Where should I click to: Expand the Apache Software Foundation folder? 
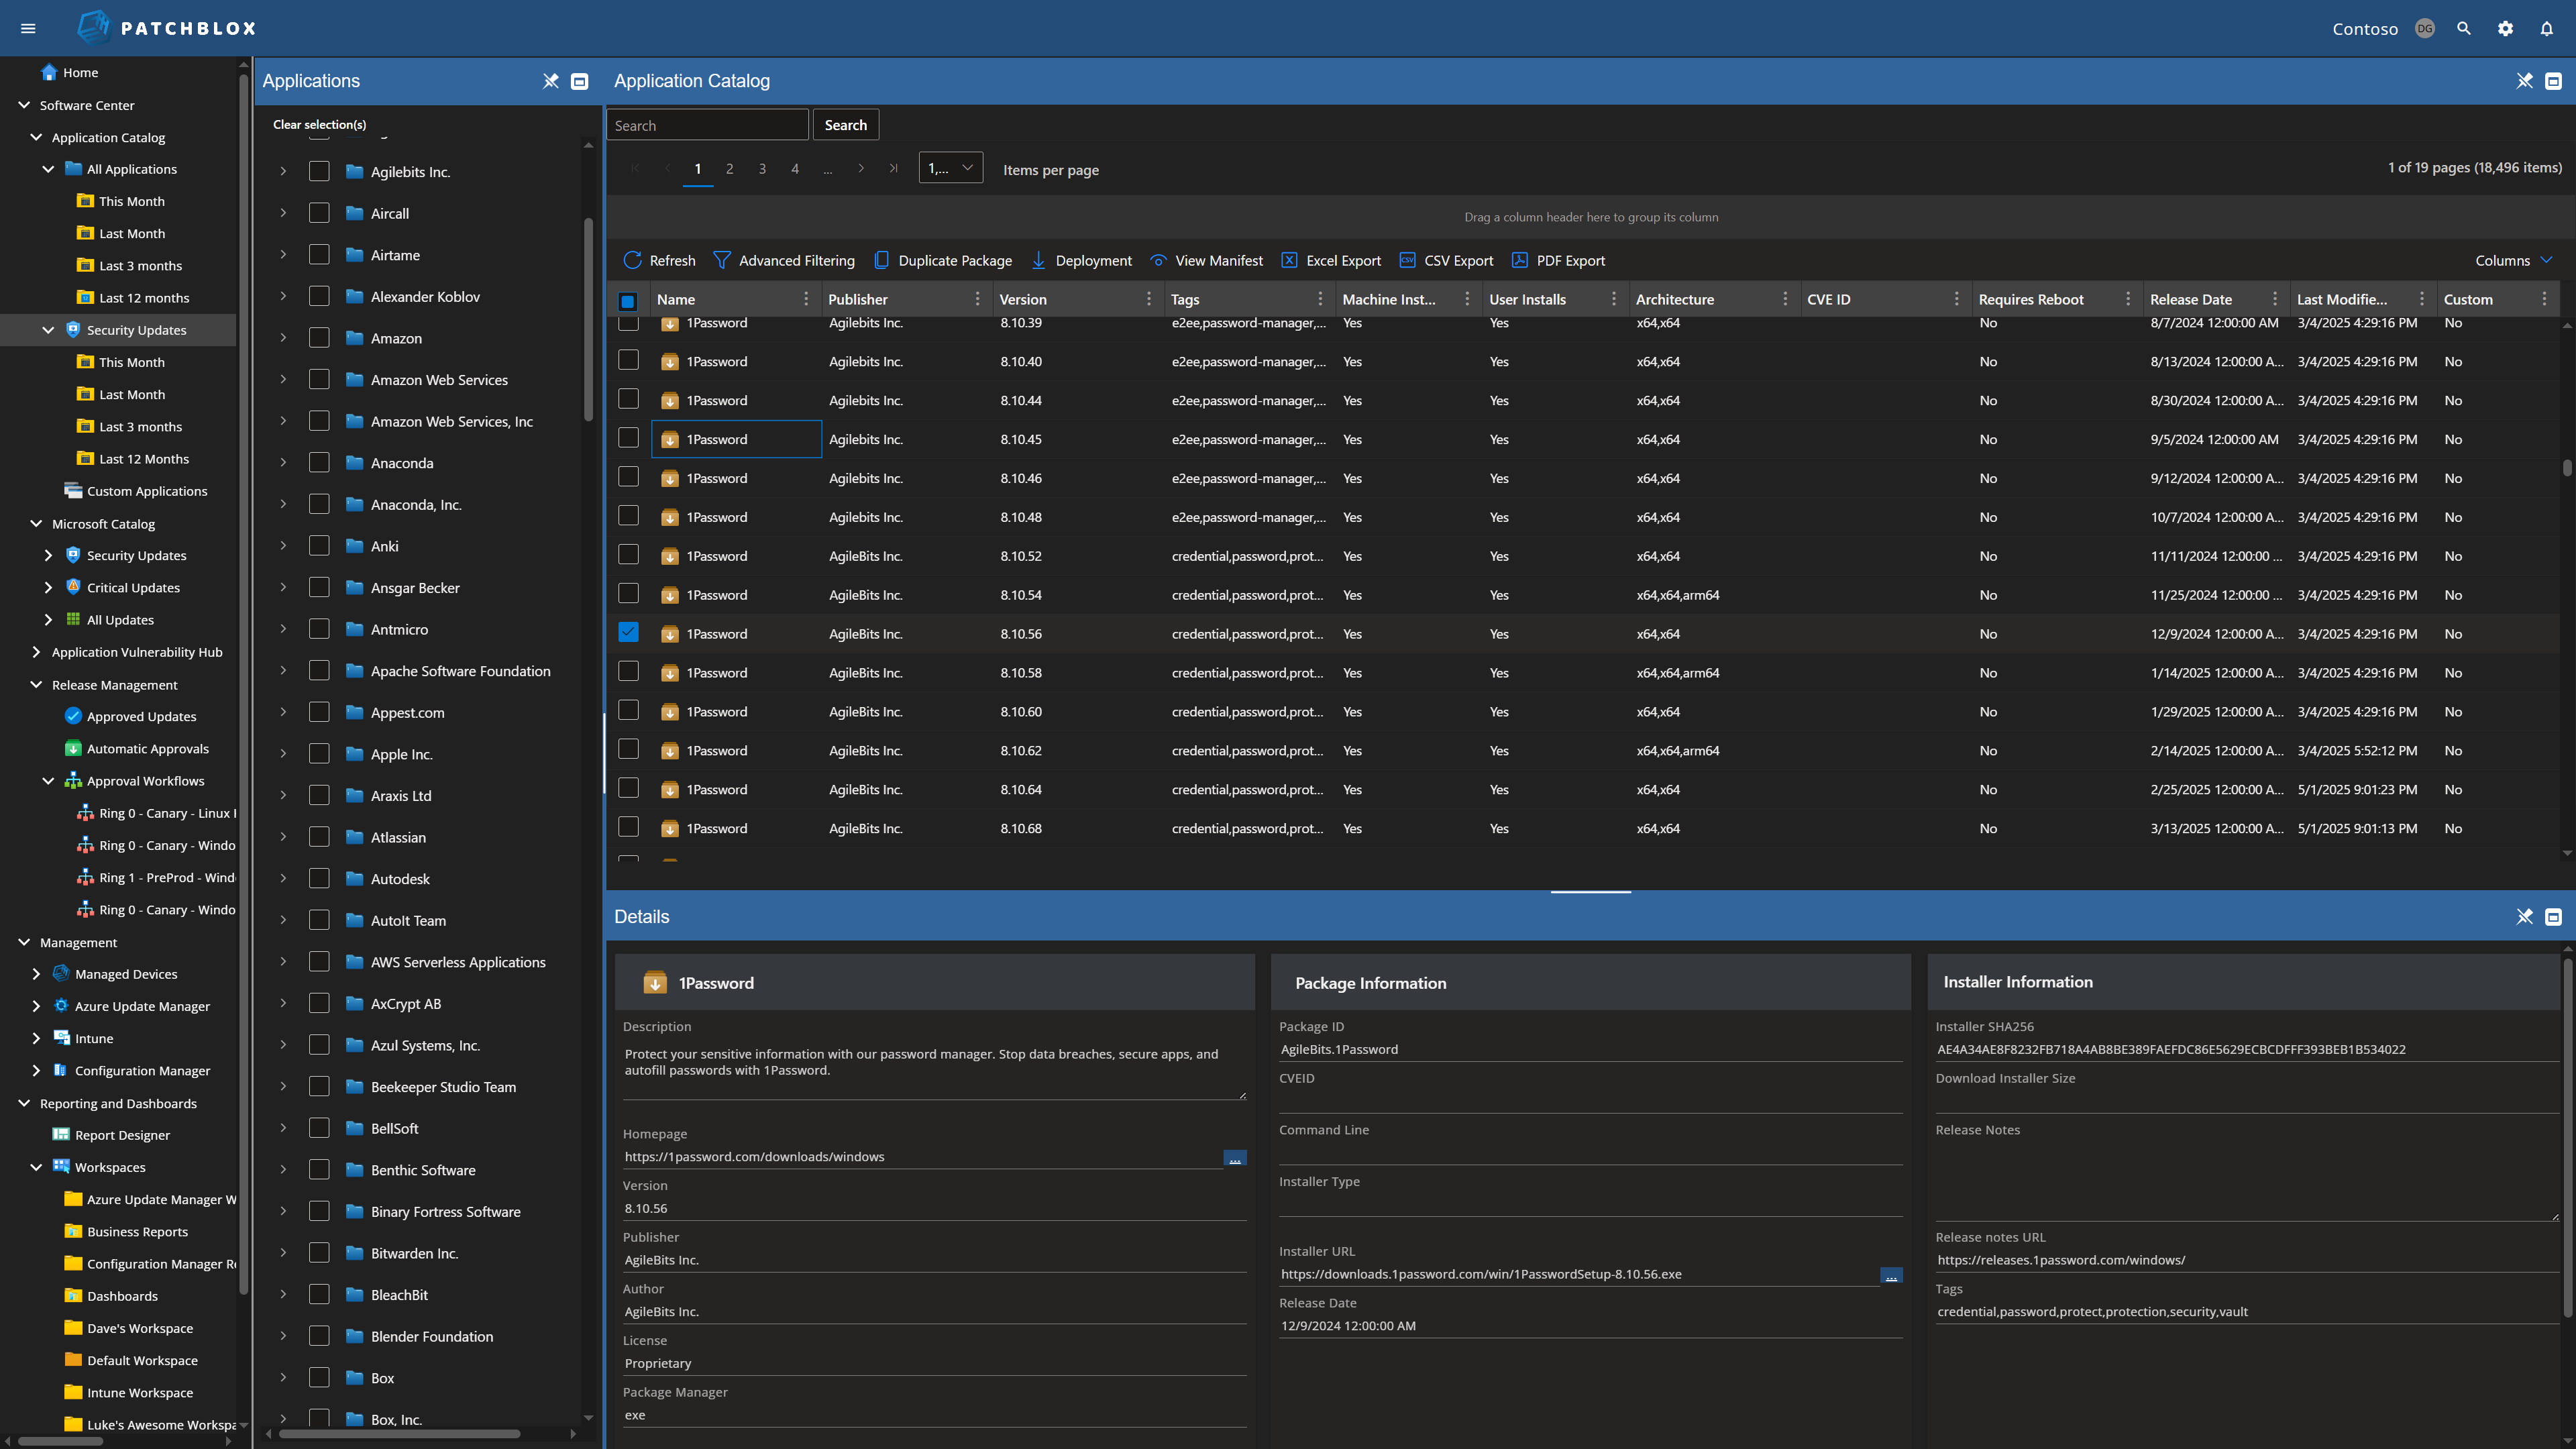tap(283, 670)
